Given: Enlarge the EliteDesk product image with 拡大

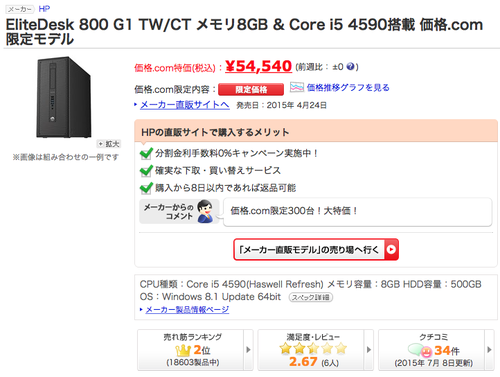Looking at the screenshot, I should [109, 144].
